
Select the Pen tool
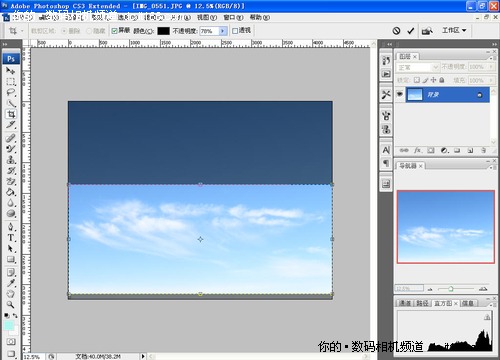11,227
